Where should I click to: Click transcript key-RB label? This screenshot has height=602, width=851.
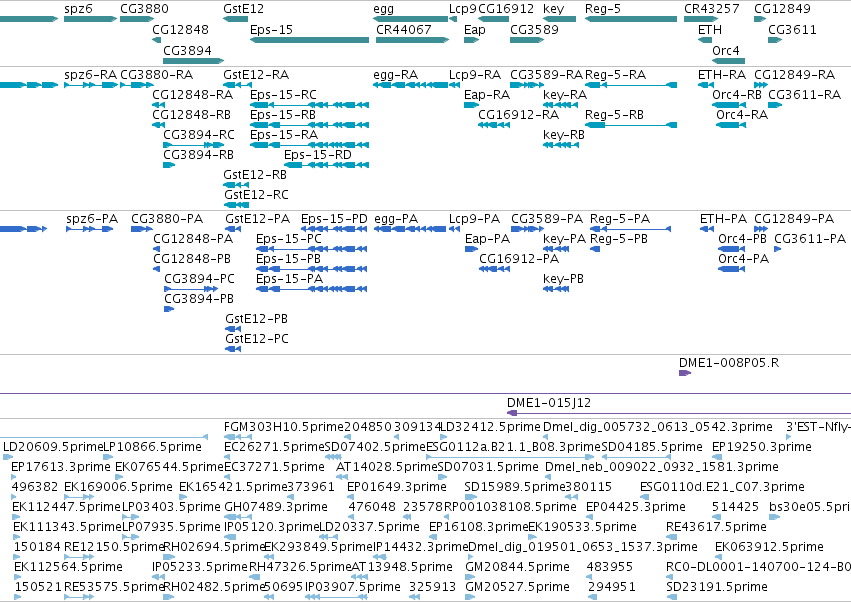pyautogui.click(x=564, y=135)
